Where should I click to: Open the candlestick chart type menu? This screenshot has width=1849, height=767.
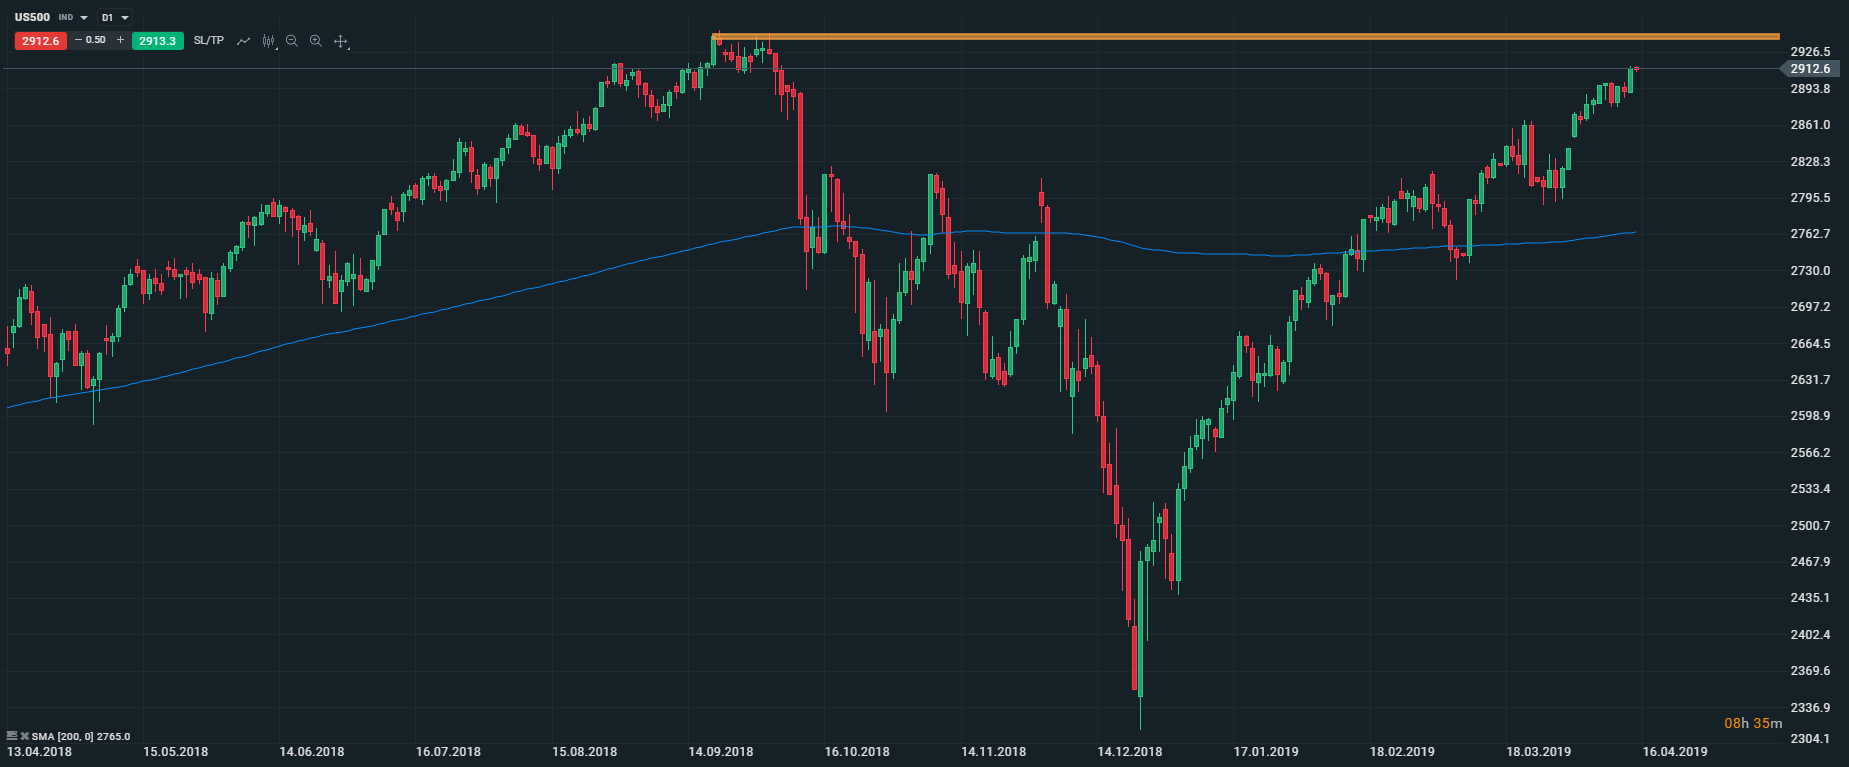tap(268, 41)
